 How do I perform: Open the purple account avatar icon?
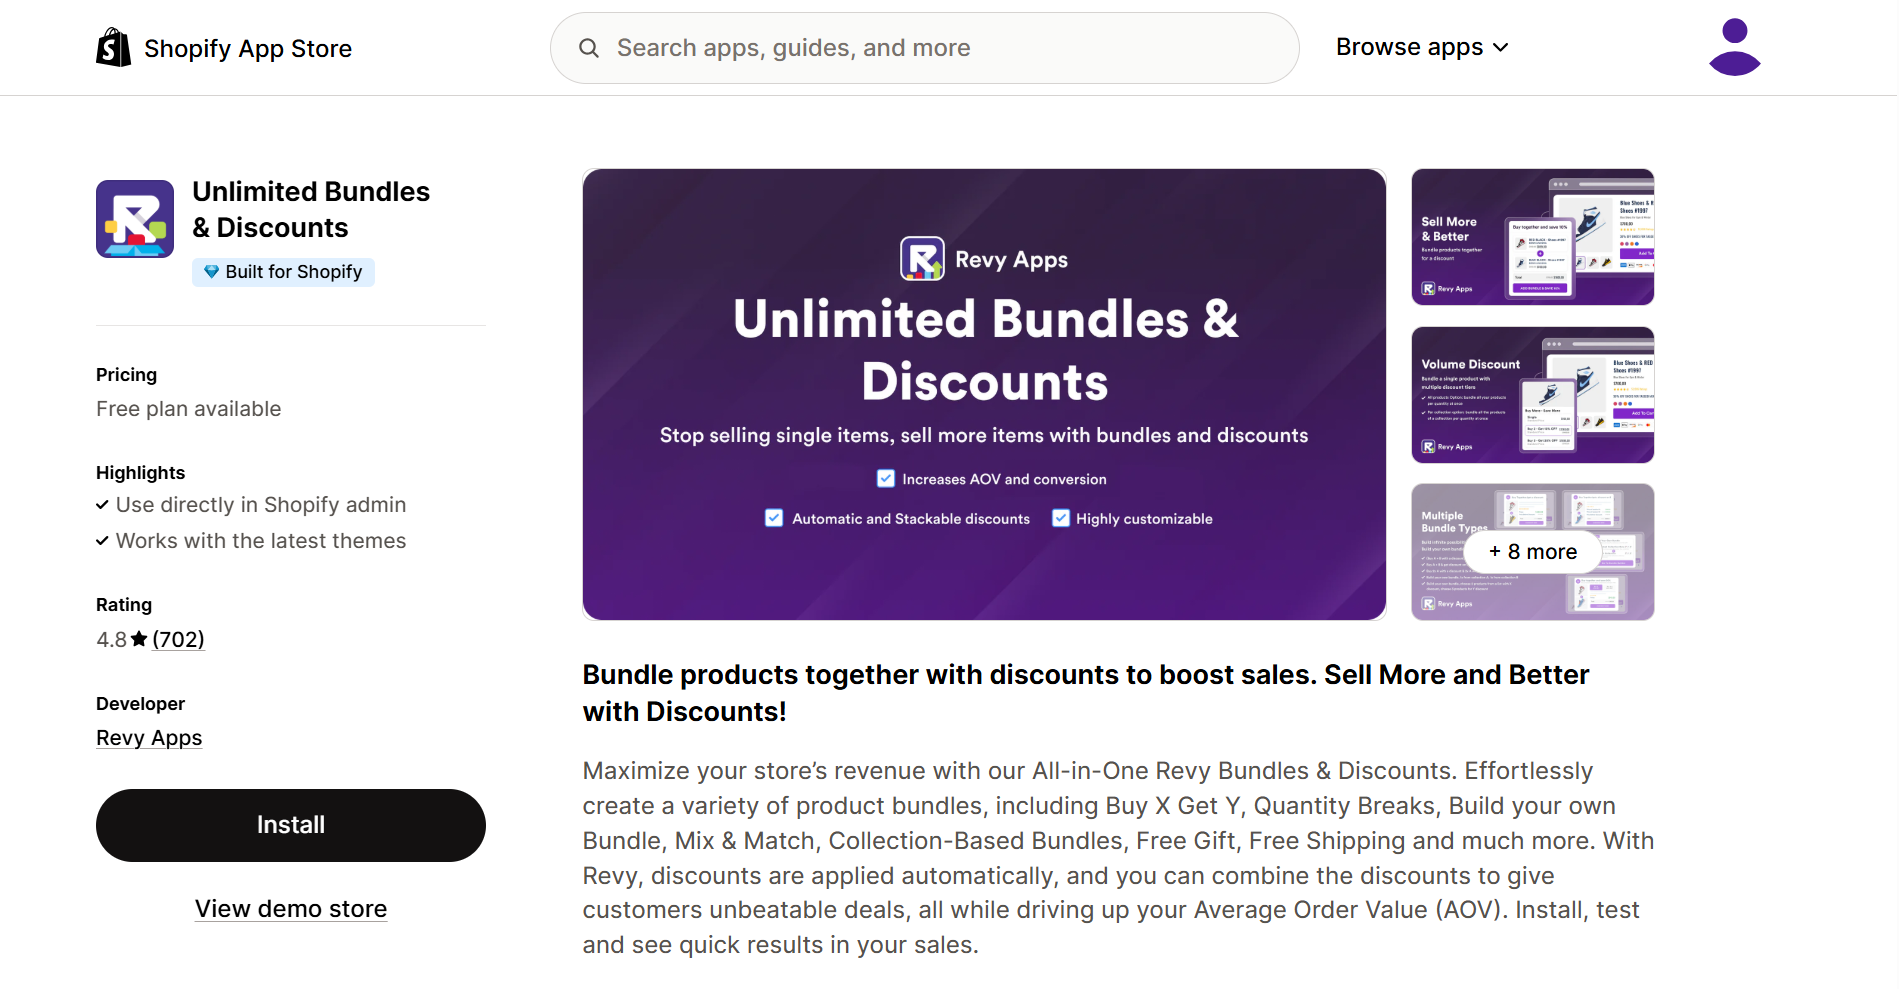(1735, 45)
